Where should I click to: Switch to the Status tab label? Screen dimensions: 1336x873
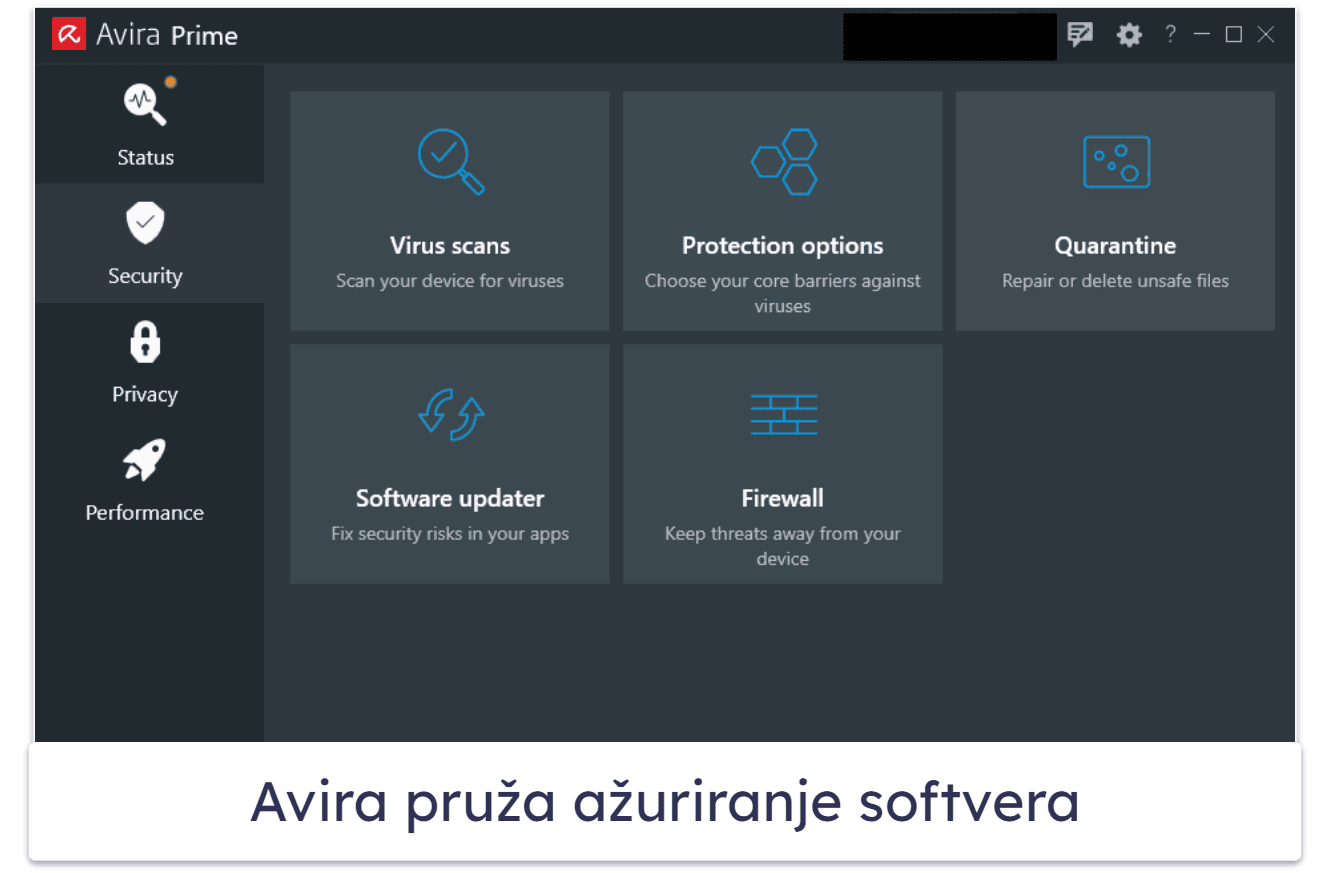click(x=146, y=158)
